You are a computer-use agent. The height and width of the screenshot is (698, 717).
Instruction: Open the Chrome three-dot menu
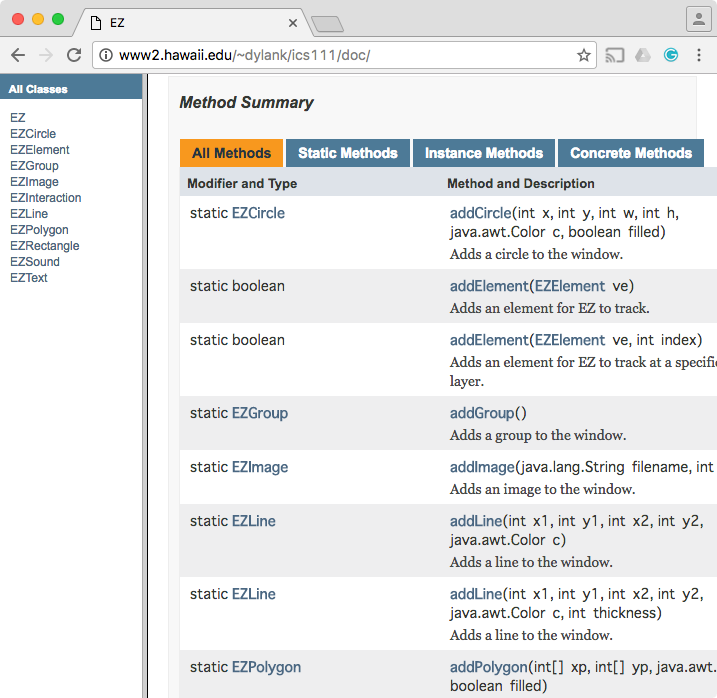click(700, 55)
